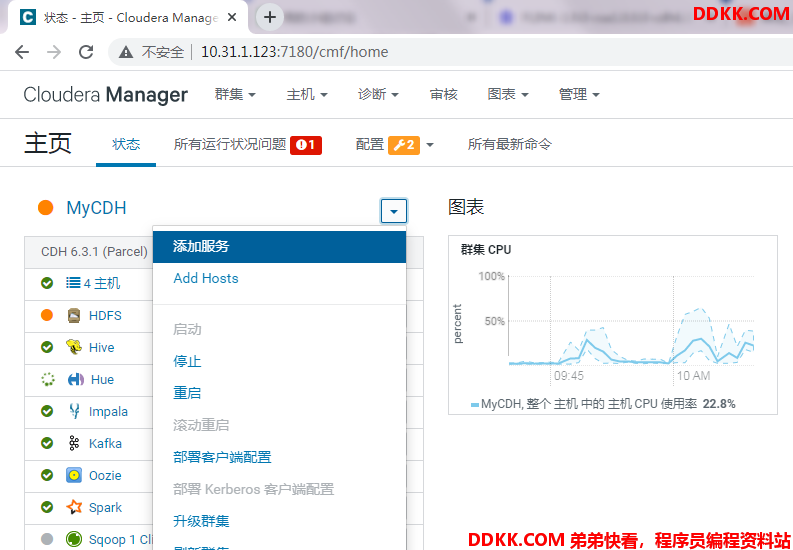Click the Sqoop service icon
The width and height of the screenshot is (793, 550).
click(74, 539)
